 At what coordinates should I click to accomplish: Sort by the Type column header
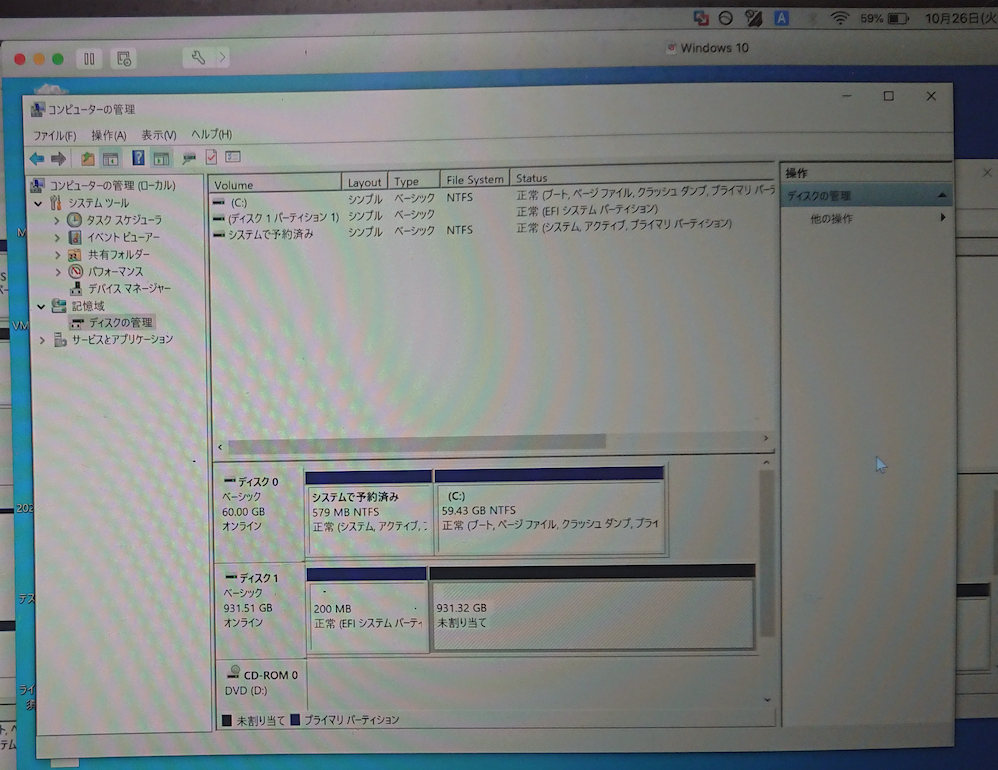coord(414,181)
